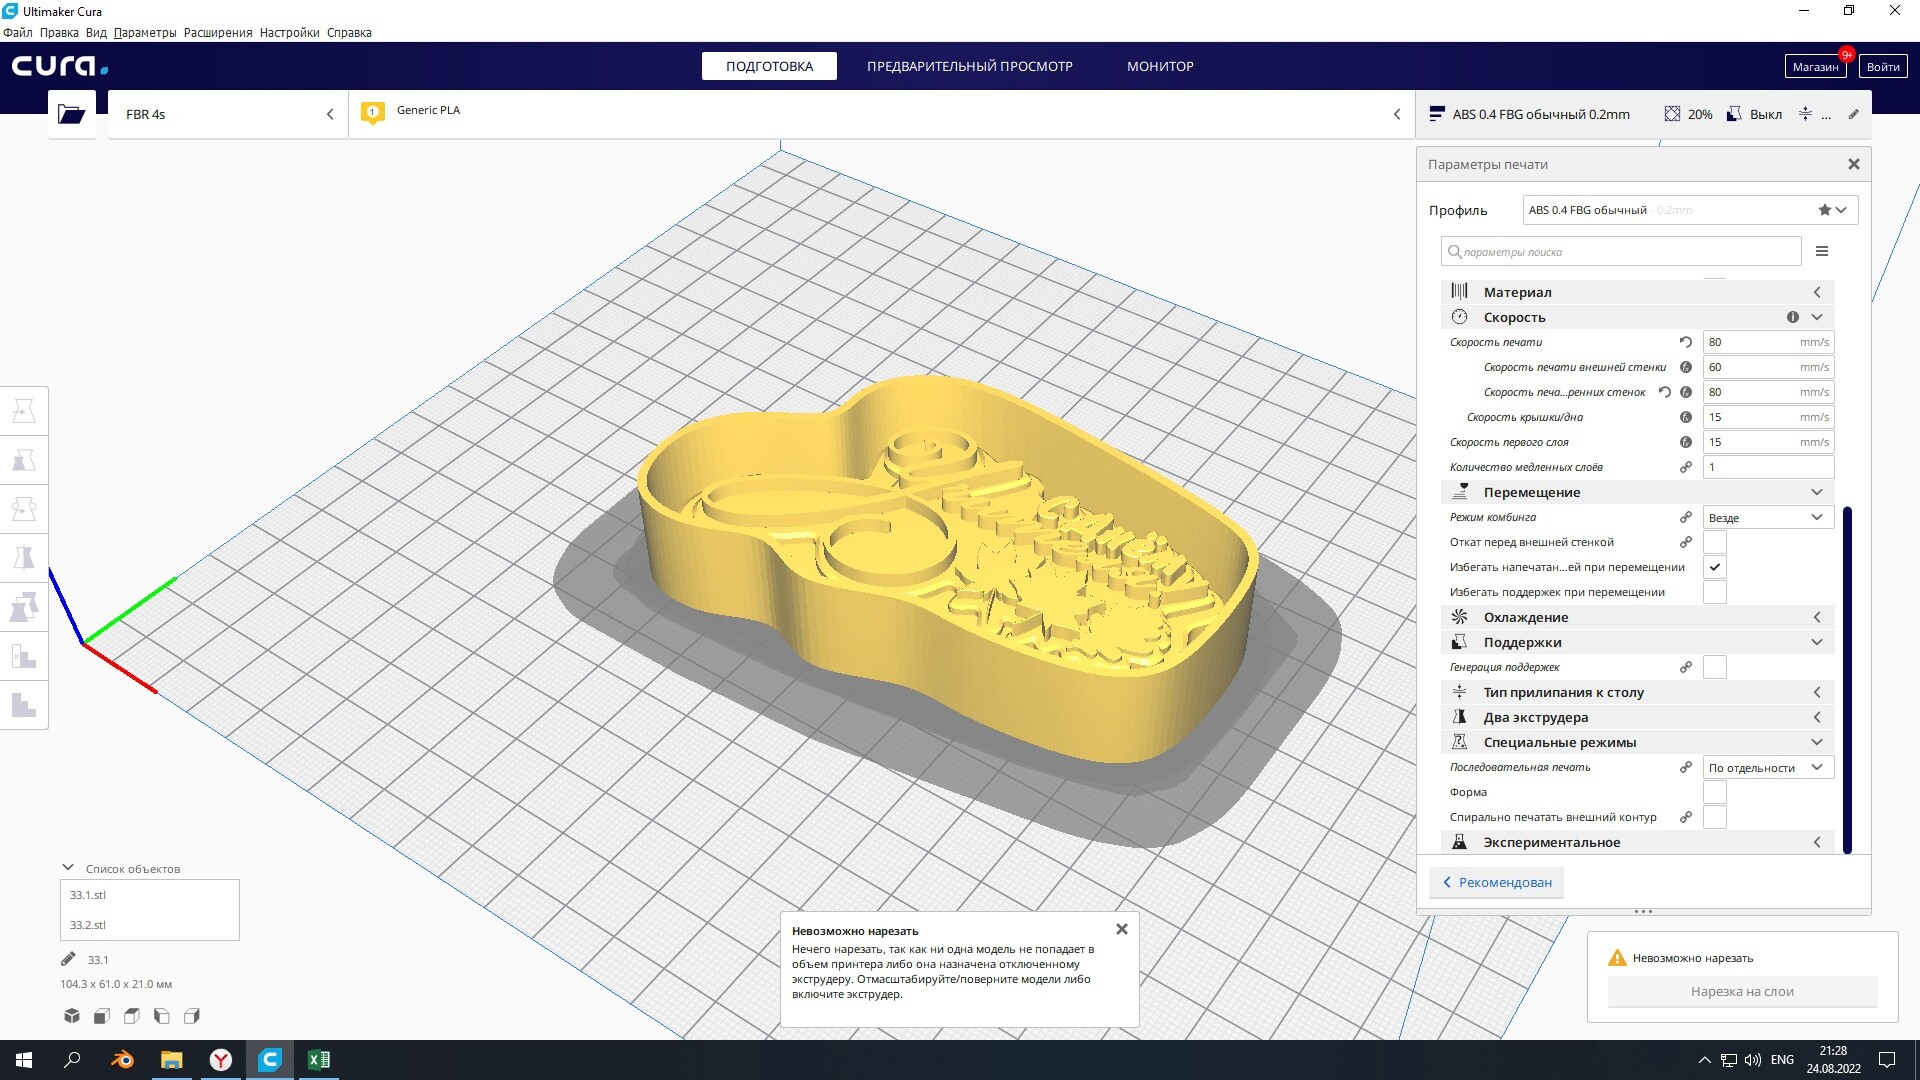Click the settings visibility hamburger icon
Image resolution: width=1920 pixels, height=1080 pixels.
1821,252
